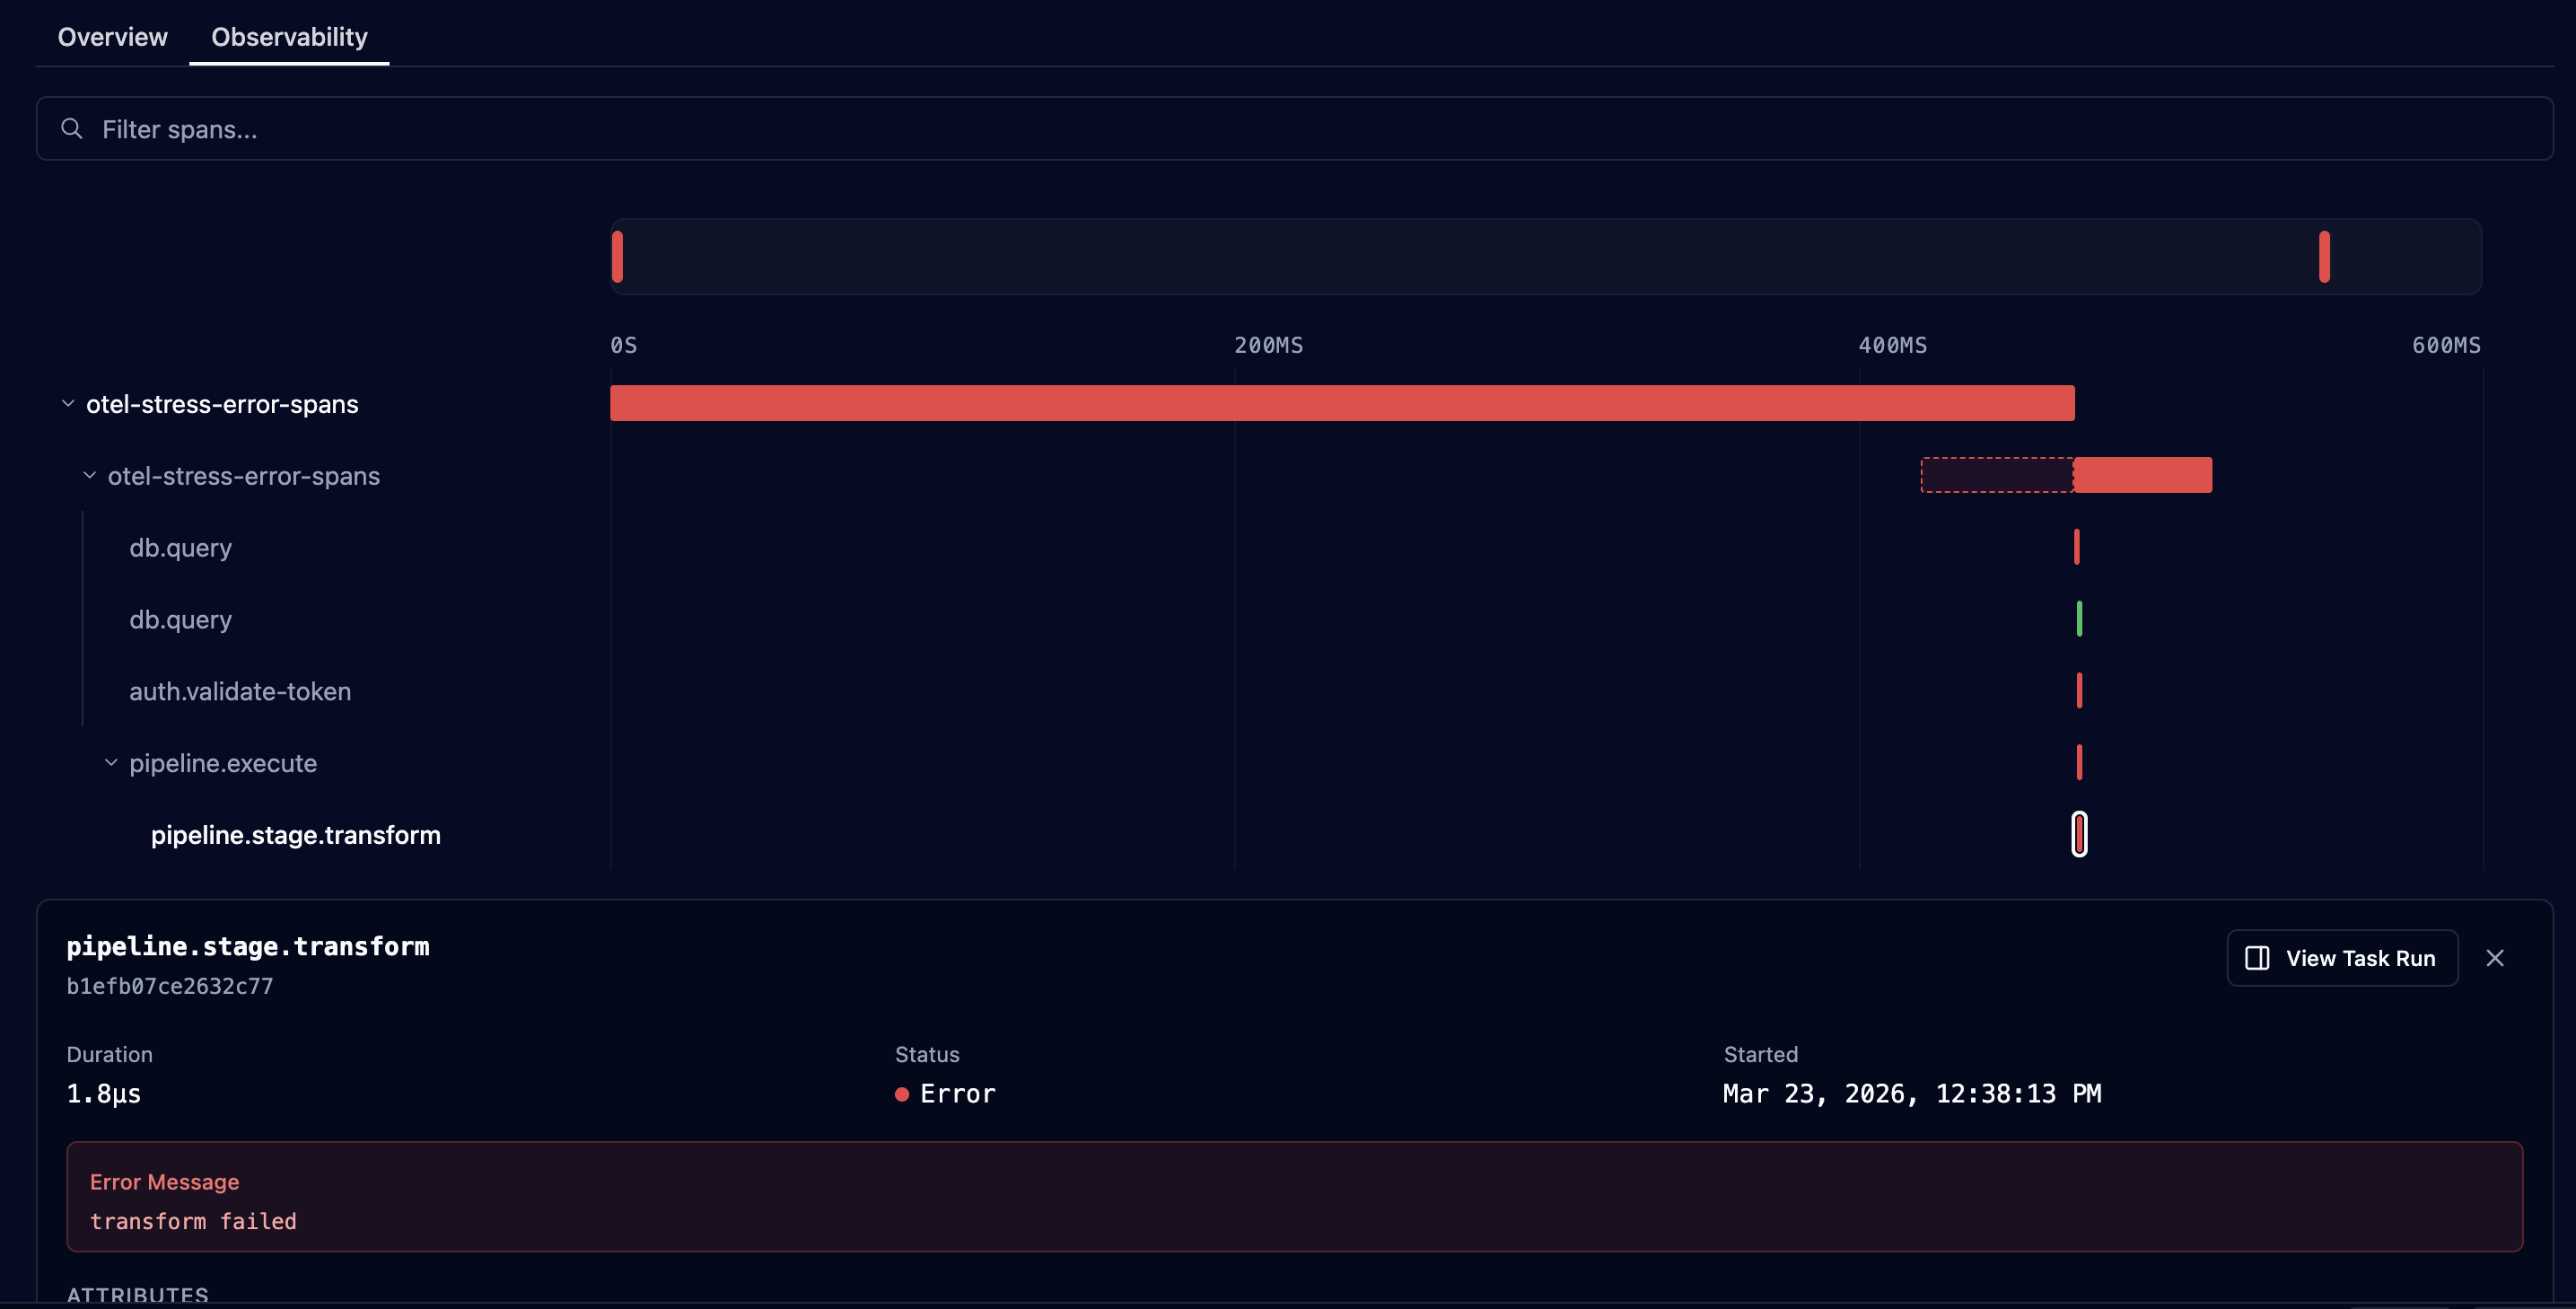The image size is (2576, 1309).
Task: Click the long red root span bar
Action: tap(1340, 403)
